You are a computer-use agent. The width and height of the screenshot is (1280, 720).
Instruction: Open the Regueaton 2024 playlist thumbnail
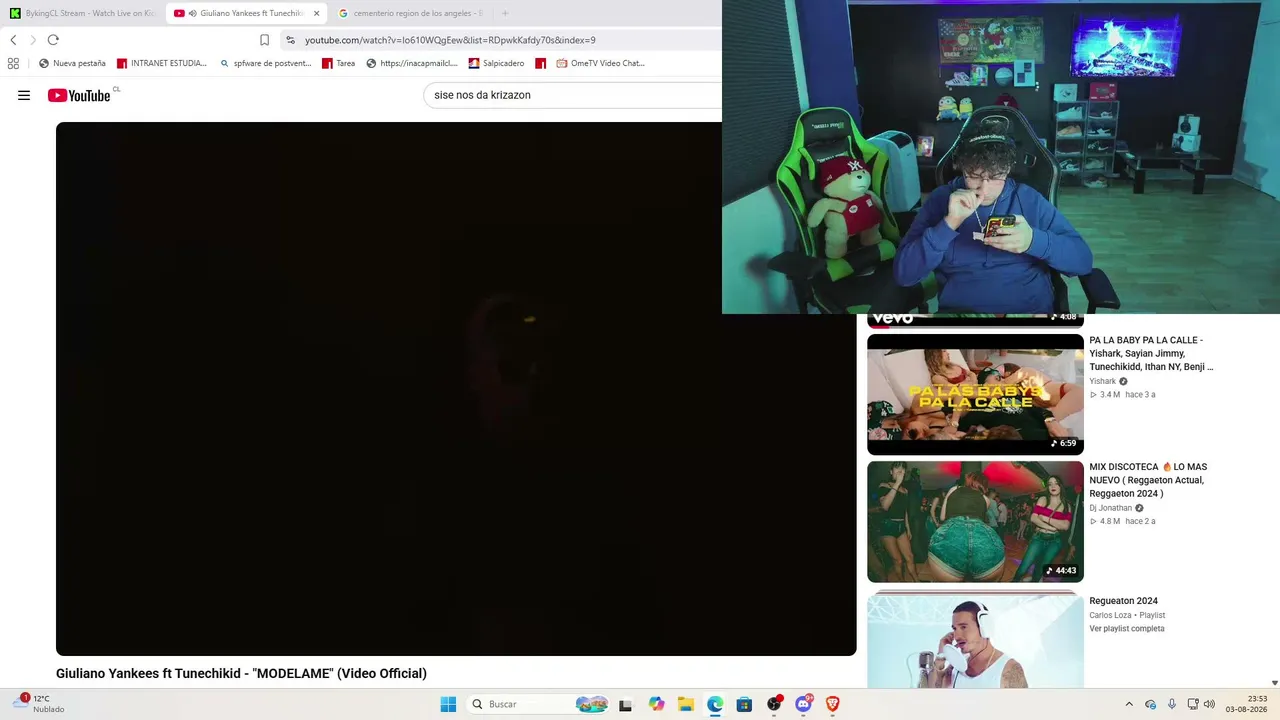pos(975,642)
